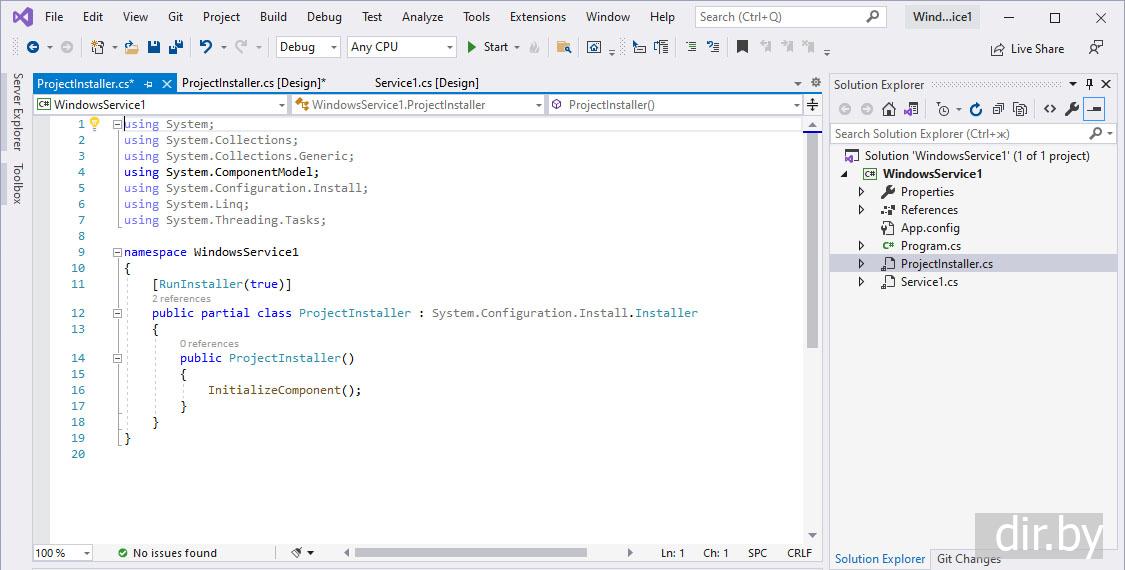The height and width of the screenshot is (570, 1125).
Task: Switch to the Service1.cs [Design] tab
Action: point(426,83)
